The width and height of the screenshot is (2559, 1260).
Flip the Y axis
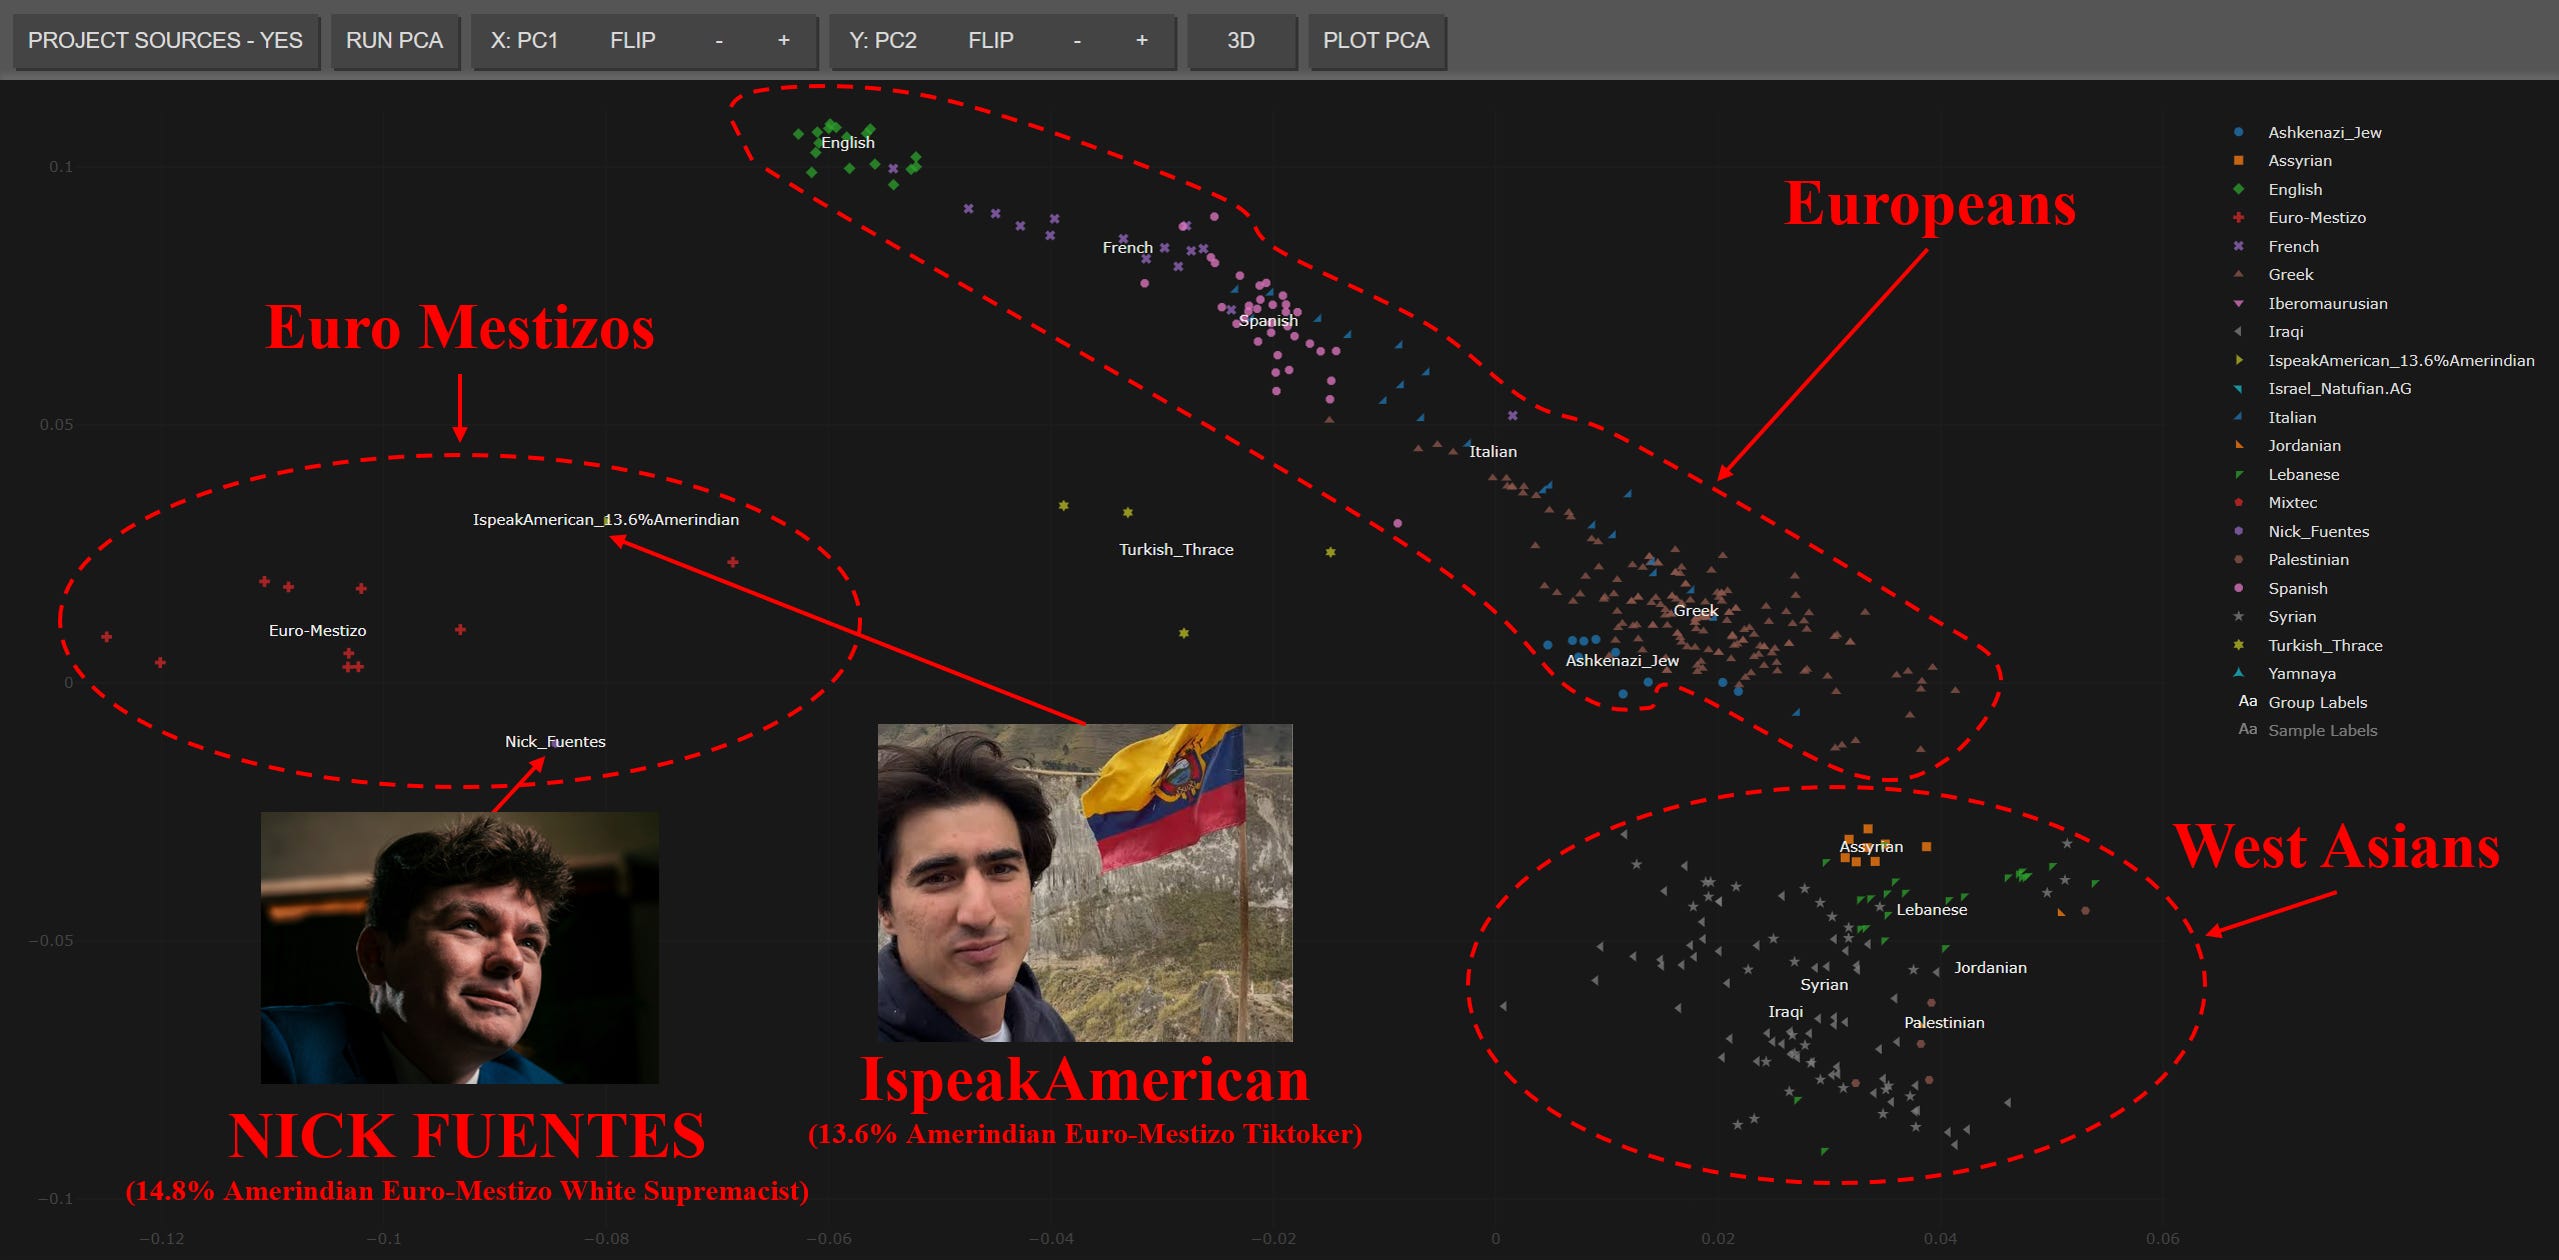click(991, 41)
